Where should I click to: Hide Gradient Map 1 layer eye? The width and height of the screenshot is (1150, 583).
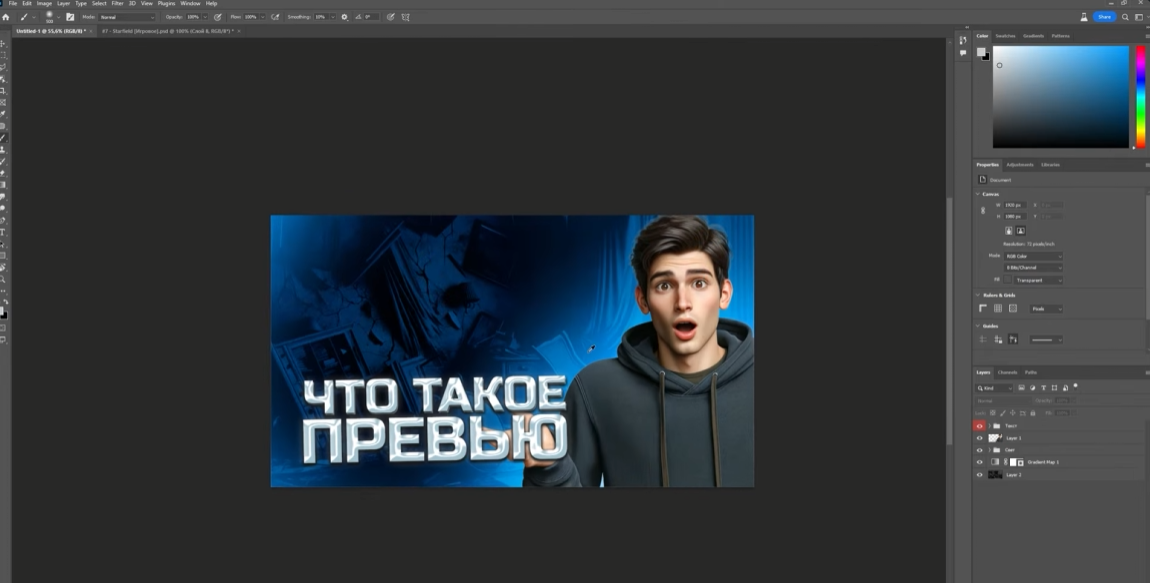[979, 462]
